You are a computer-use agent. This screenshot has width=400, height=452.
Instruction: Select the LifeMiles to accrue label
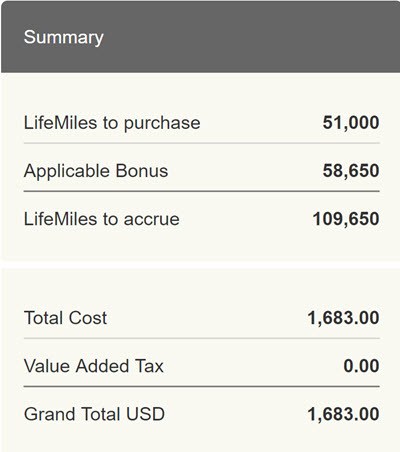(x=102, y=219)
